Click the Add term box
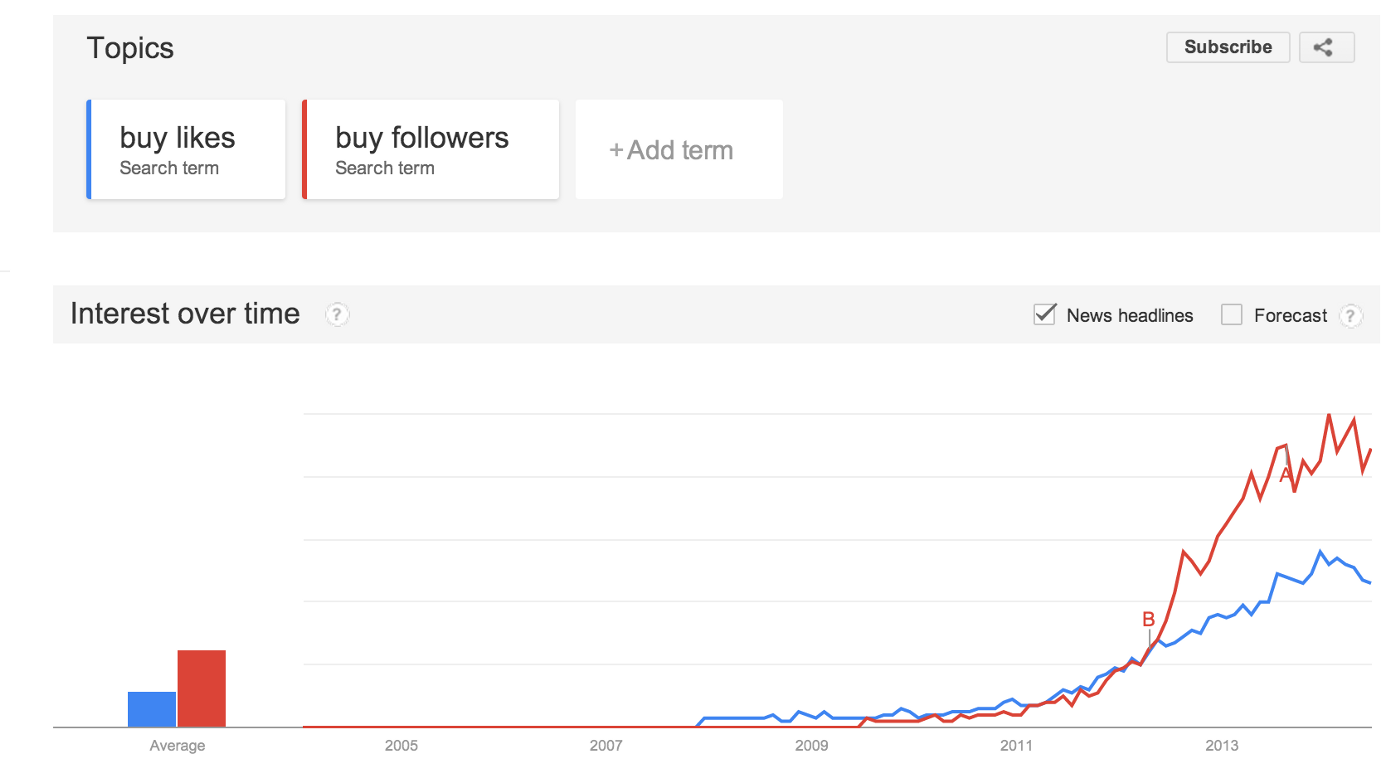 (x=679, y=150)
